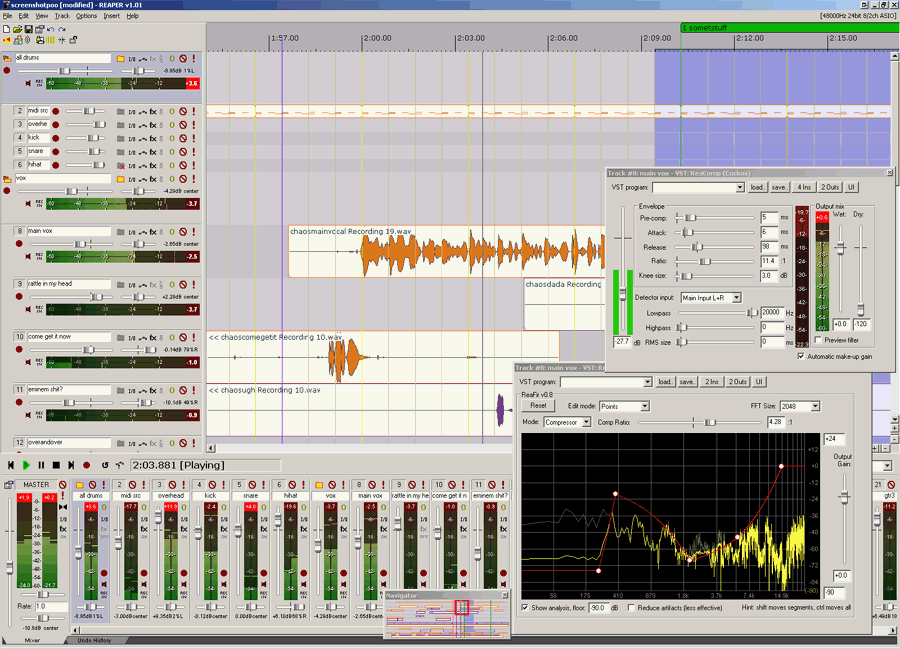The image size is (900, 649).
Task: Switch to Undo History tab
Action: pyautogui.click(x=94, y=640)
